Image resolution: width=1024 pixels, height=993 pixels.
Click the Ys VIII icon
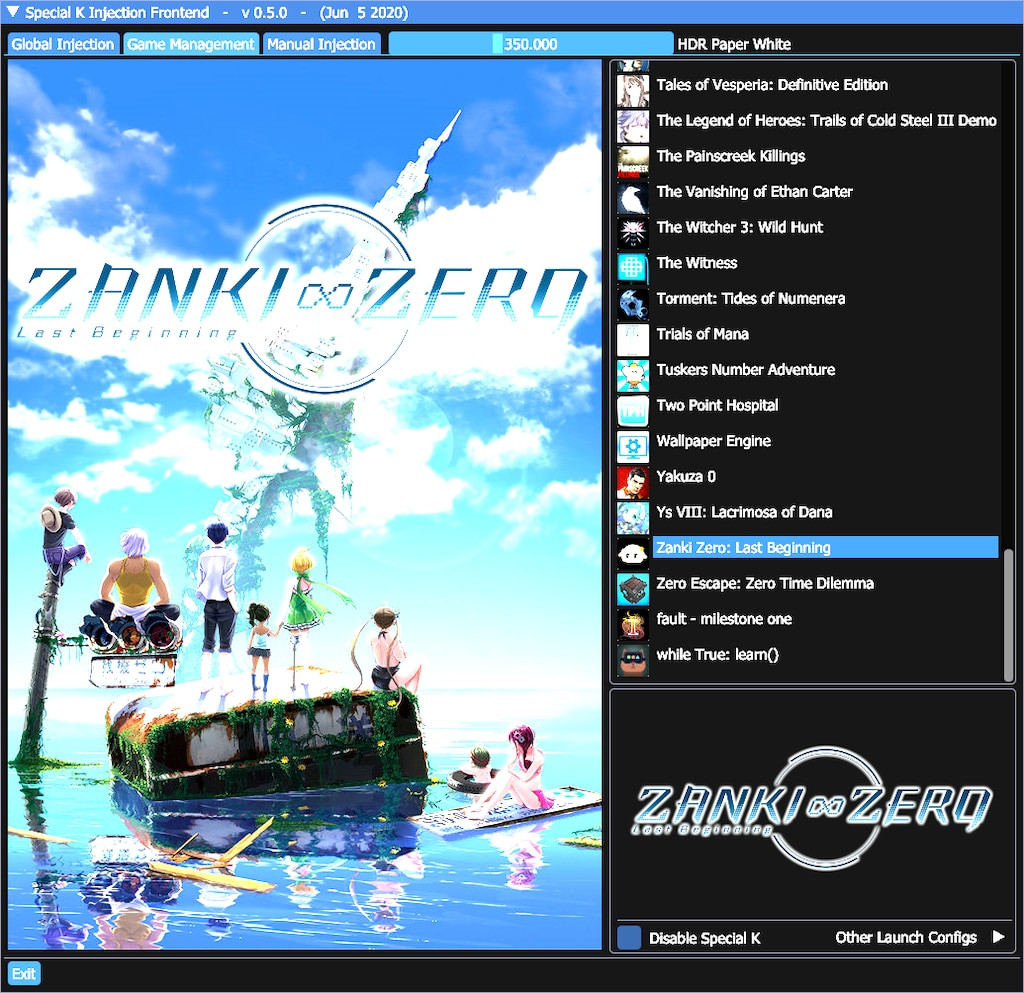[633, 517]
